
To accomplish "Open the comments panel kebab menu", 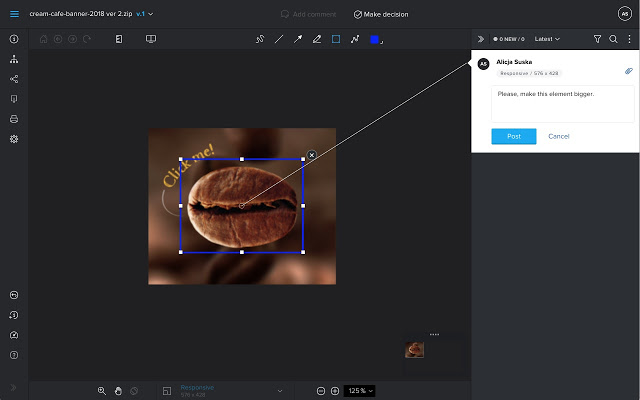I will [628, 39].
